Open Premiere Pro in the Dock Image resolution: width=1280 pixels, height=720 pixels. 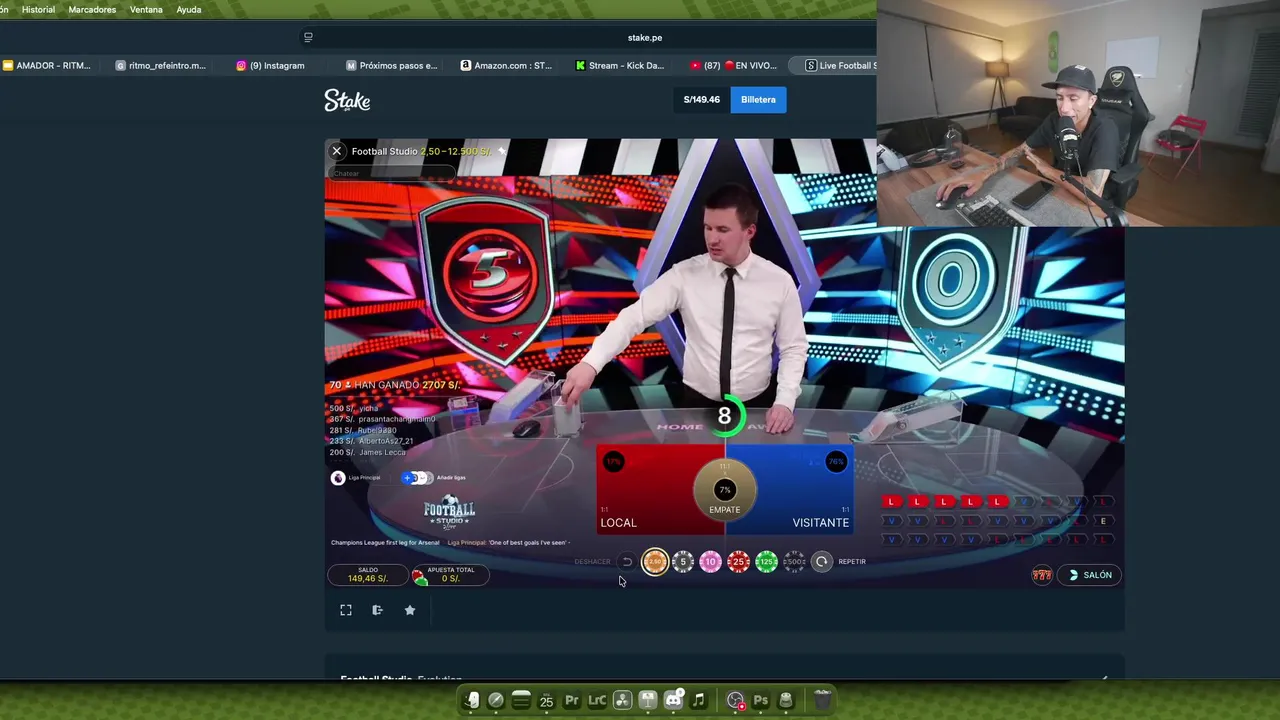pos(571,701)
